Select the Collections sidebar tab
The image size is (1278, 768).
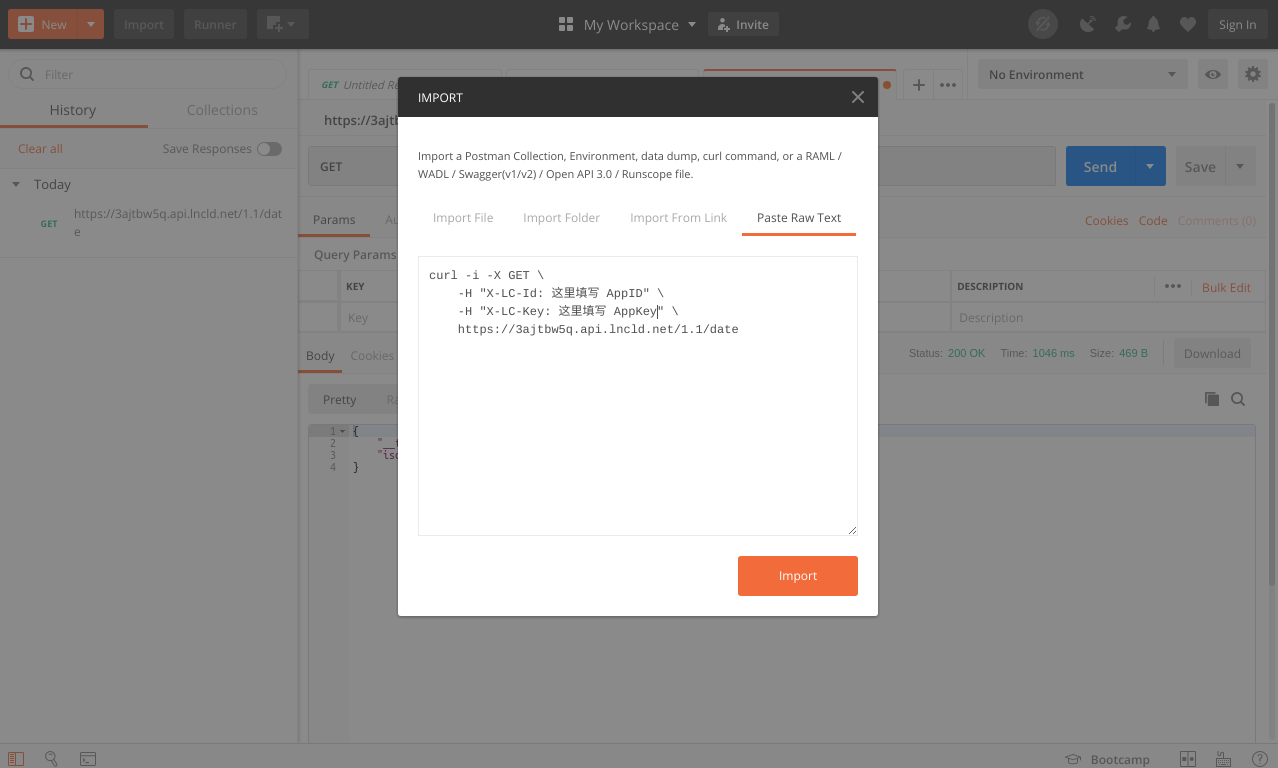(222, 110)
